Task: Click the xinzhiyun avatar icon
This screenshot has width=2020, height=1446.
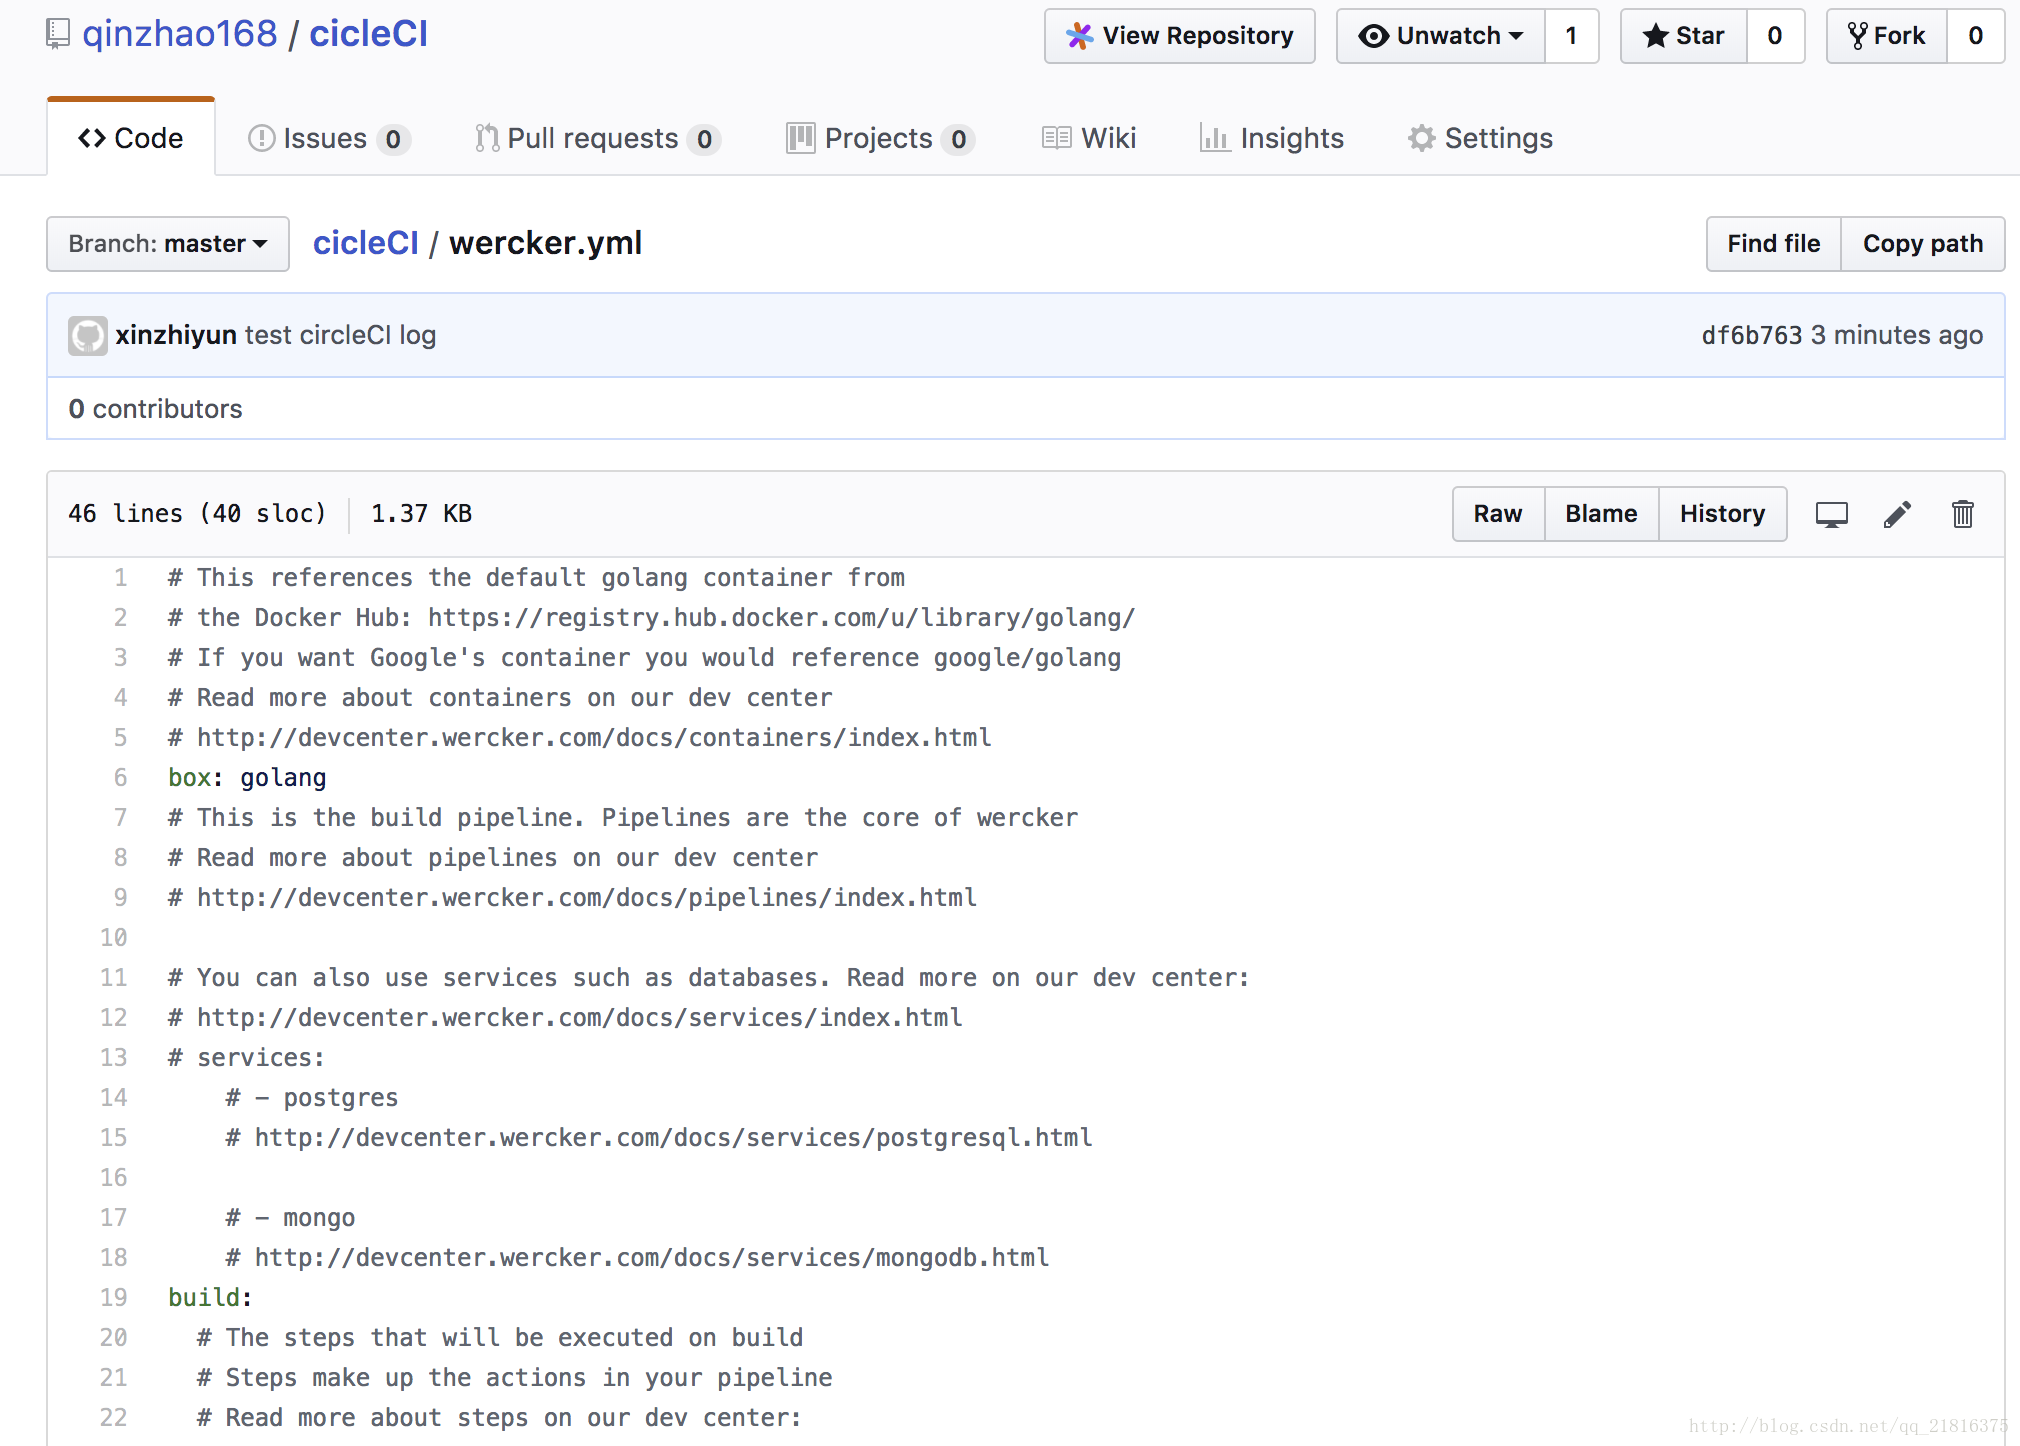Action: click(88, 336)
